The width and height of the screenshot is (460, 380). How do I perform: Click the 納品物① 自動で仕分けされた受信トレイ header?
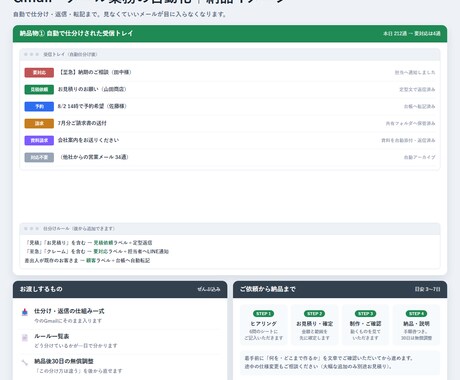[76, 33]
